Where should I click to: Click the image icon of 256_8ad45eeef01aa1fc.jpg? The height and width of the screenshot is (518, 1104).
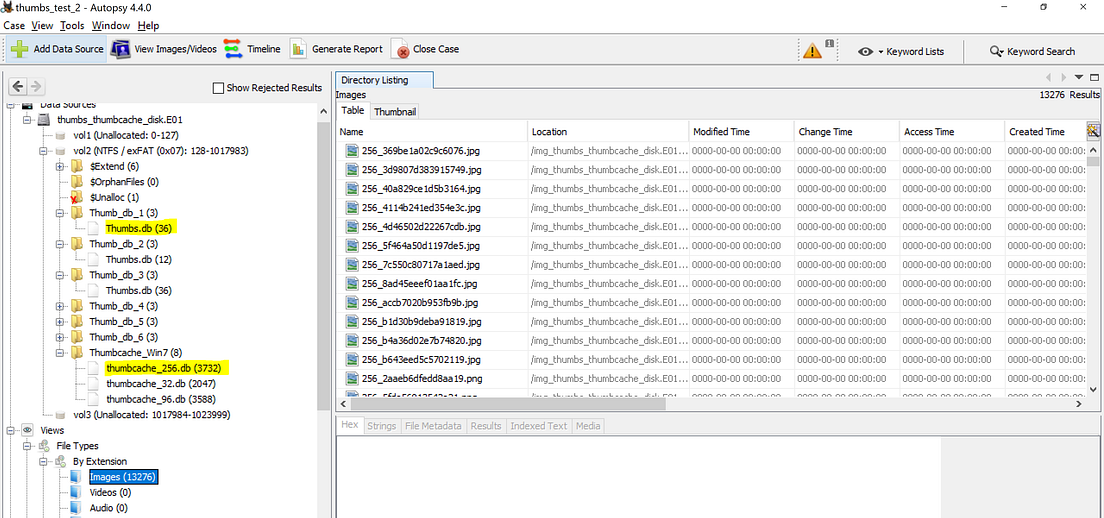click(x=351, y=284)
